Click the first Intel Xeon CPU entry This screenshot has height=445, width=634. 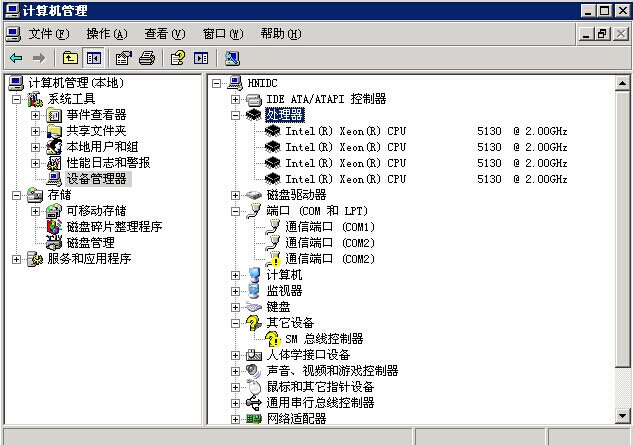(345, 131)
